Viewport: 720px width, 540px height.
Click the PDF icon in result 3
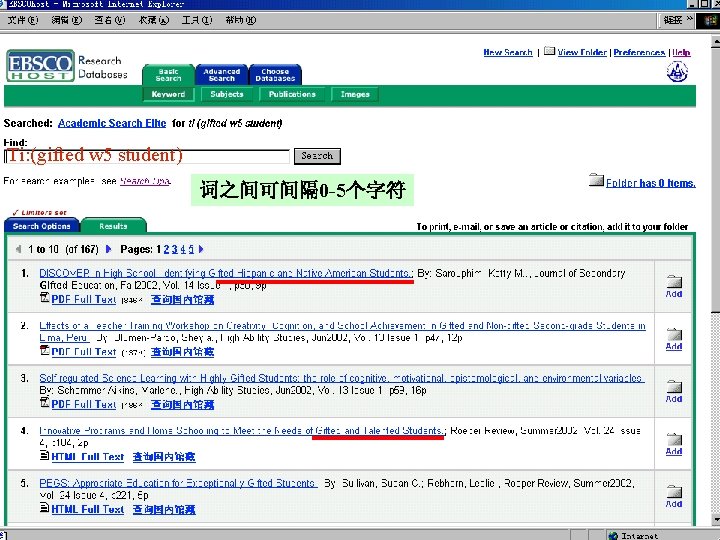pyautogui.click(x=45, y=403)
